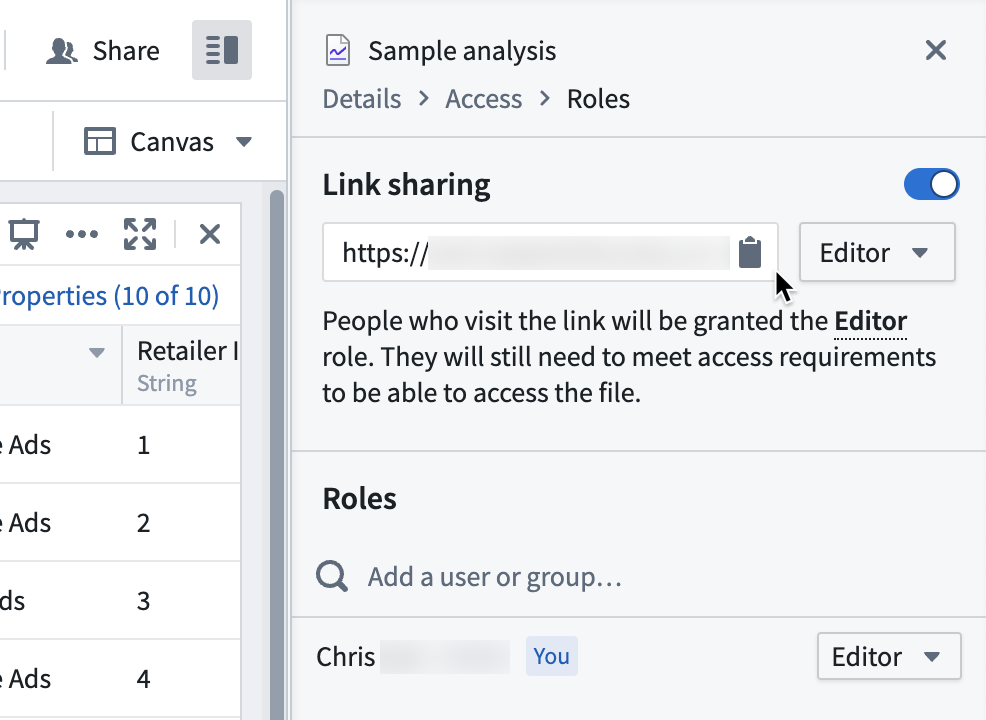Click the Roles section heading
Image resolution: width=986 pixels, height=720 pixels.
tap(360, 499)
